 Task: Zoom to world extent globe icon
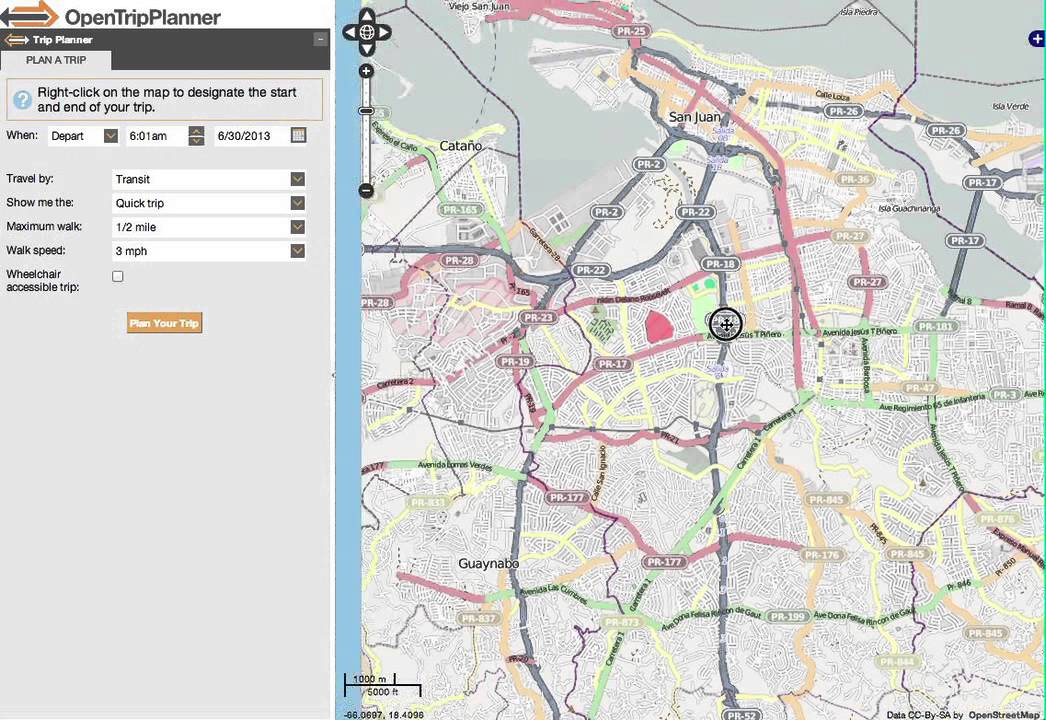click(x=367, y=32)
